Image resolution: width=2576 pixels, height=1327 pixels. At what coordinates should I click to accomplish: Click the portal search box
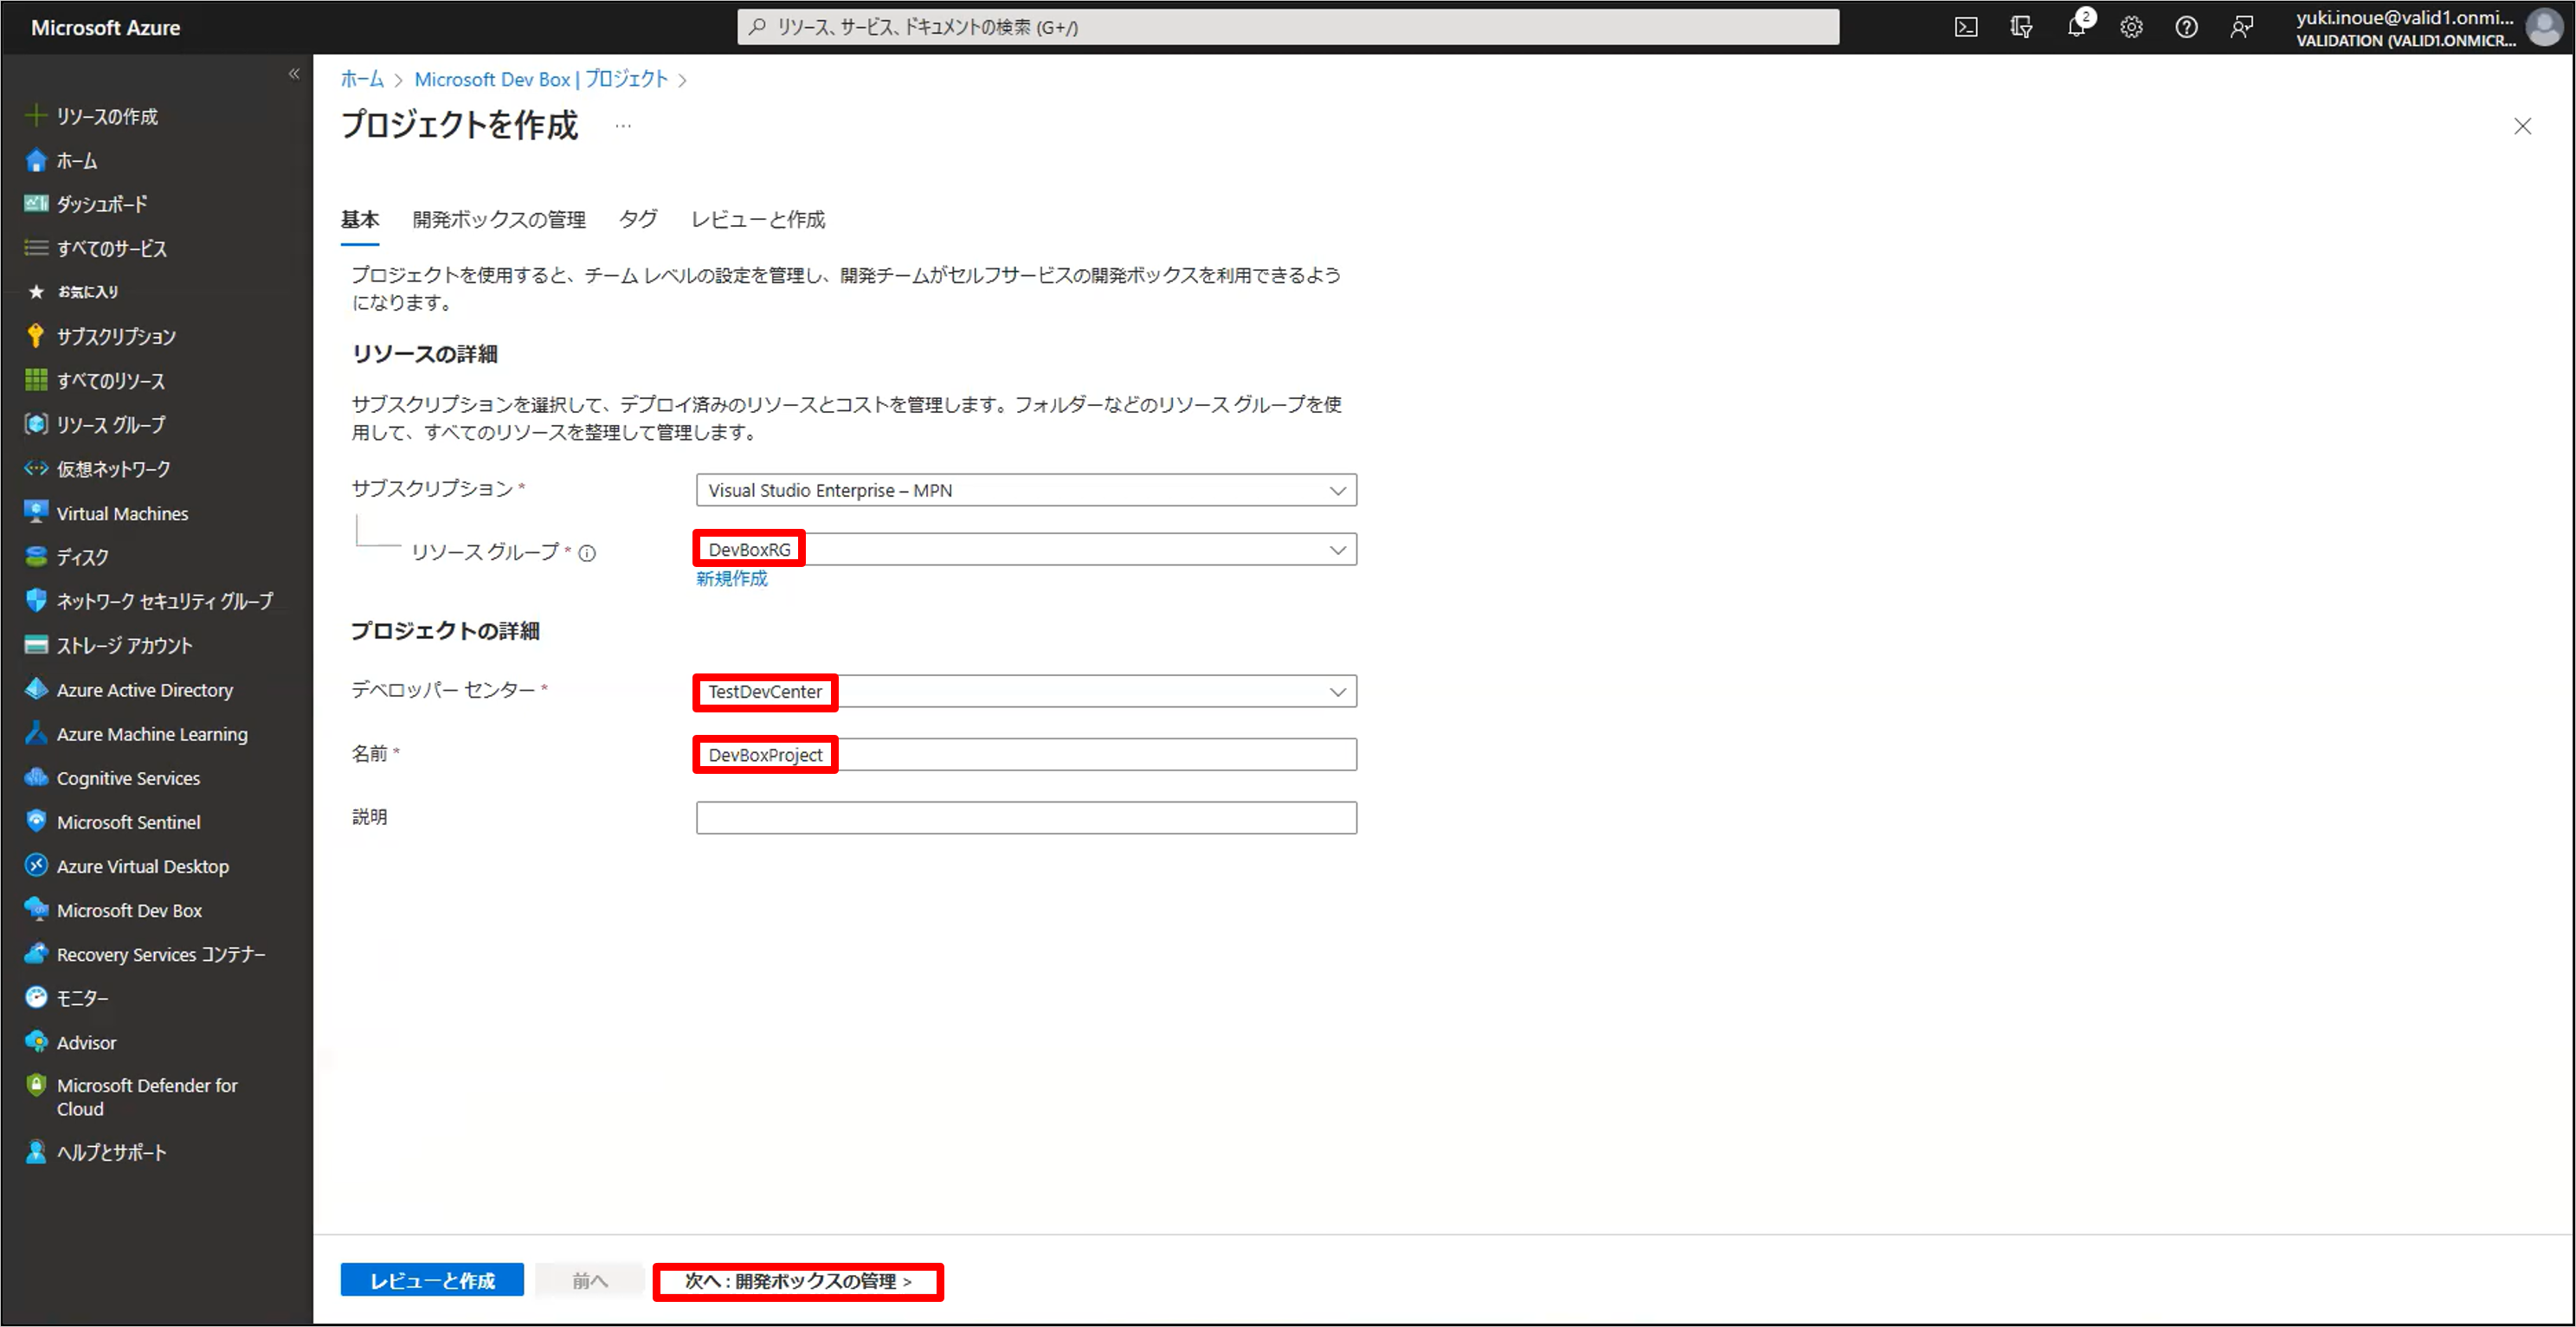point(1287,27)
